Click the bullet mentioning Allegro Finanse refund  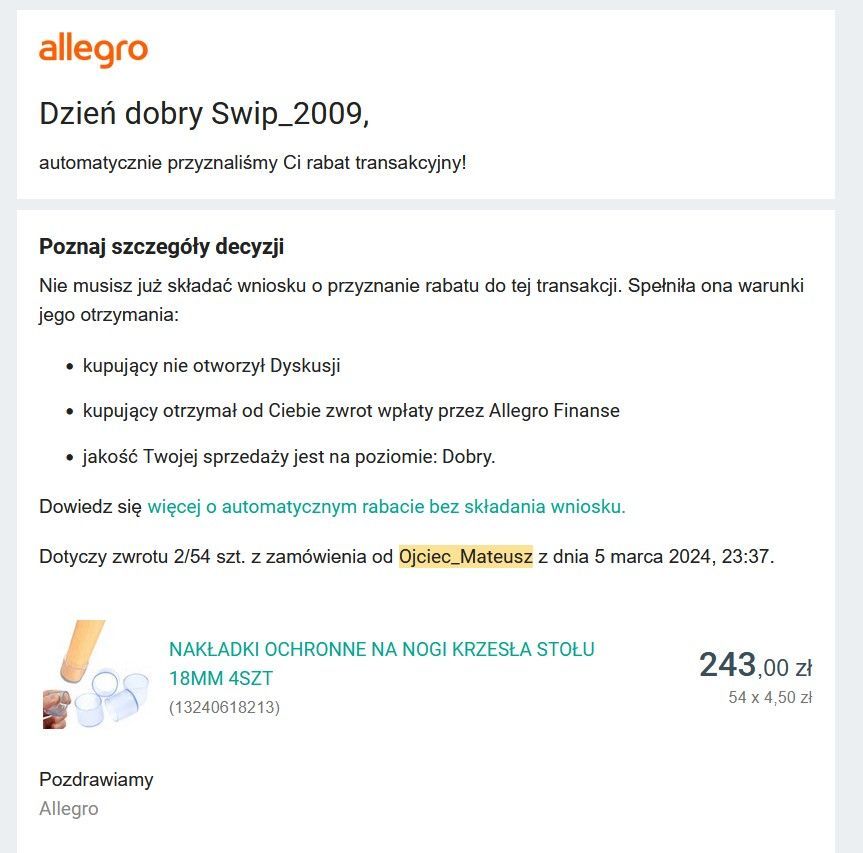tap(351, 411)
